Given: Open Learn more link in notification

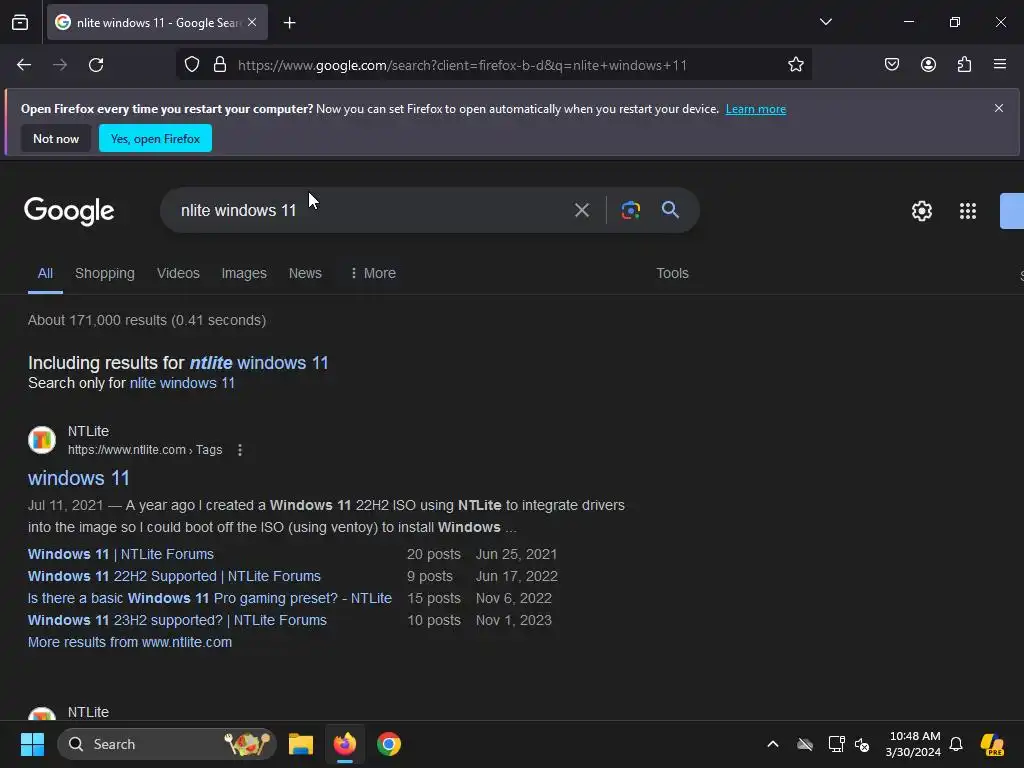Looking at the screenshot, I should coord(756,109).
